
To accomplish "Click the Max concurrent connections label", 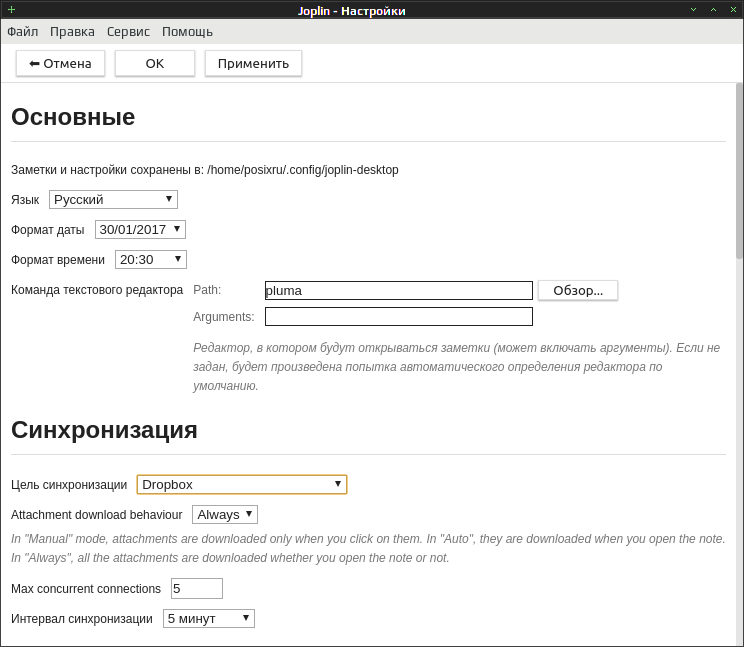I will [x=86, y=589].
